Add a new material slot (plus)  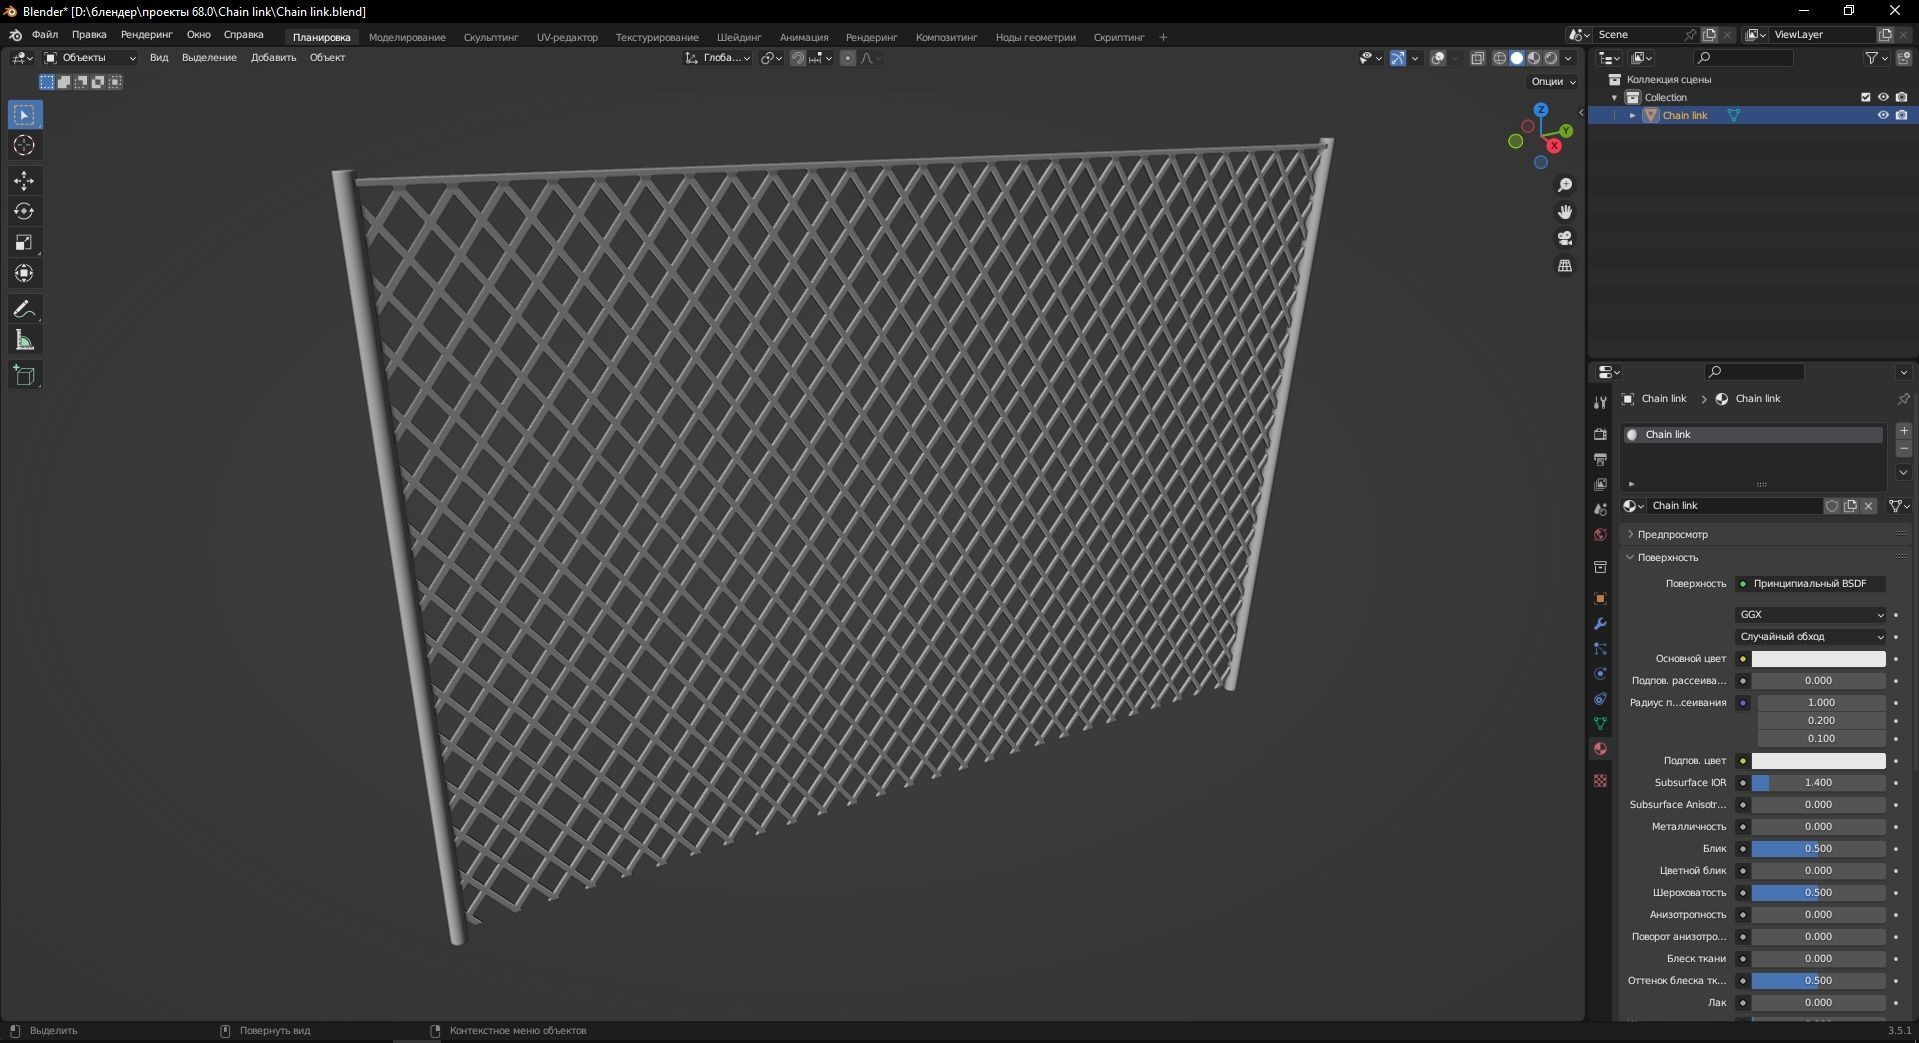click(x=1904, y=431)
